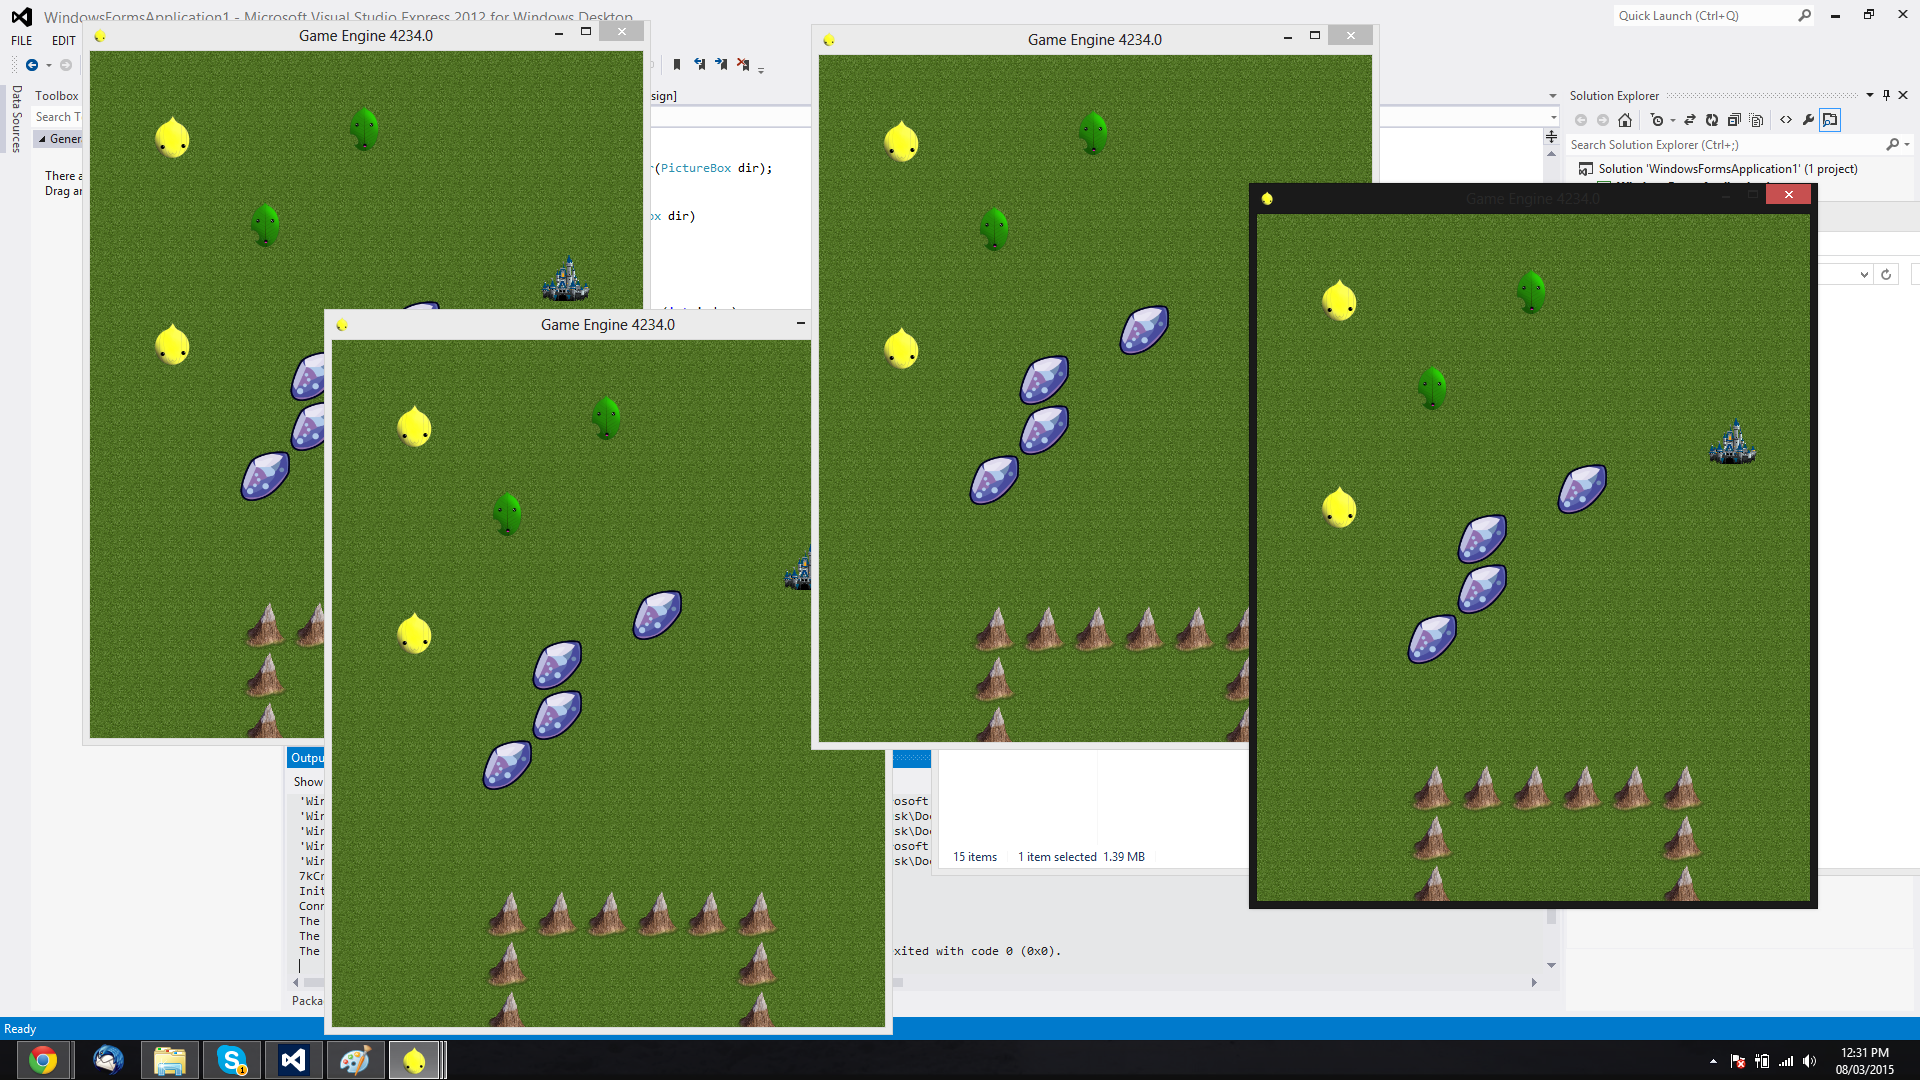Click the View Code icon
1920x1080 pixels.
(1786, 120)
